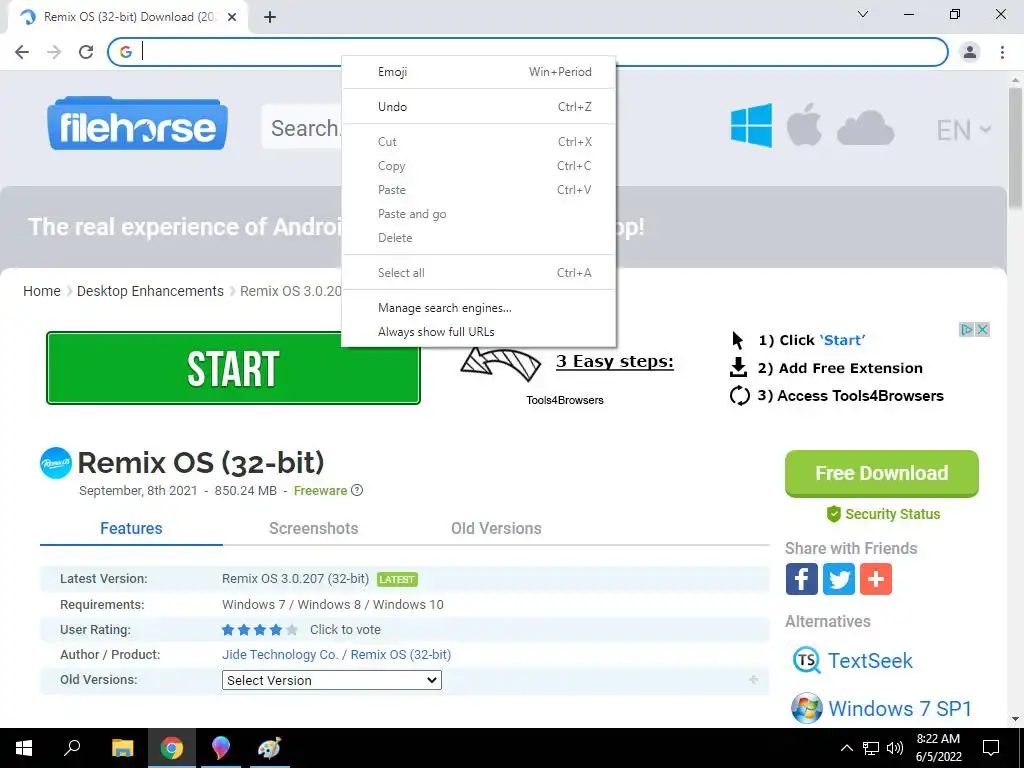Click the page vertical scrollbar thumb
1024x768 pixels.
pos(1016,148)
